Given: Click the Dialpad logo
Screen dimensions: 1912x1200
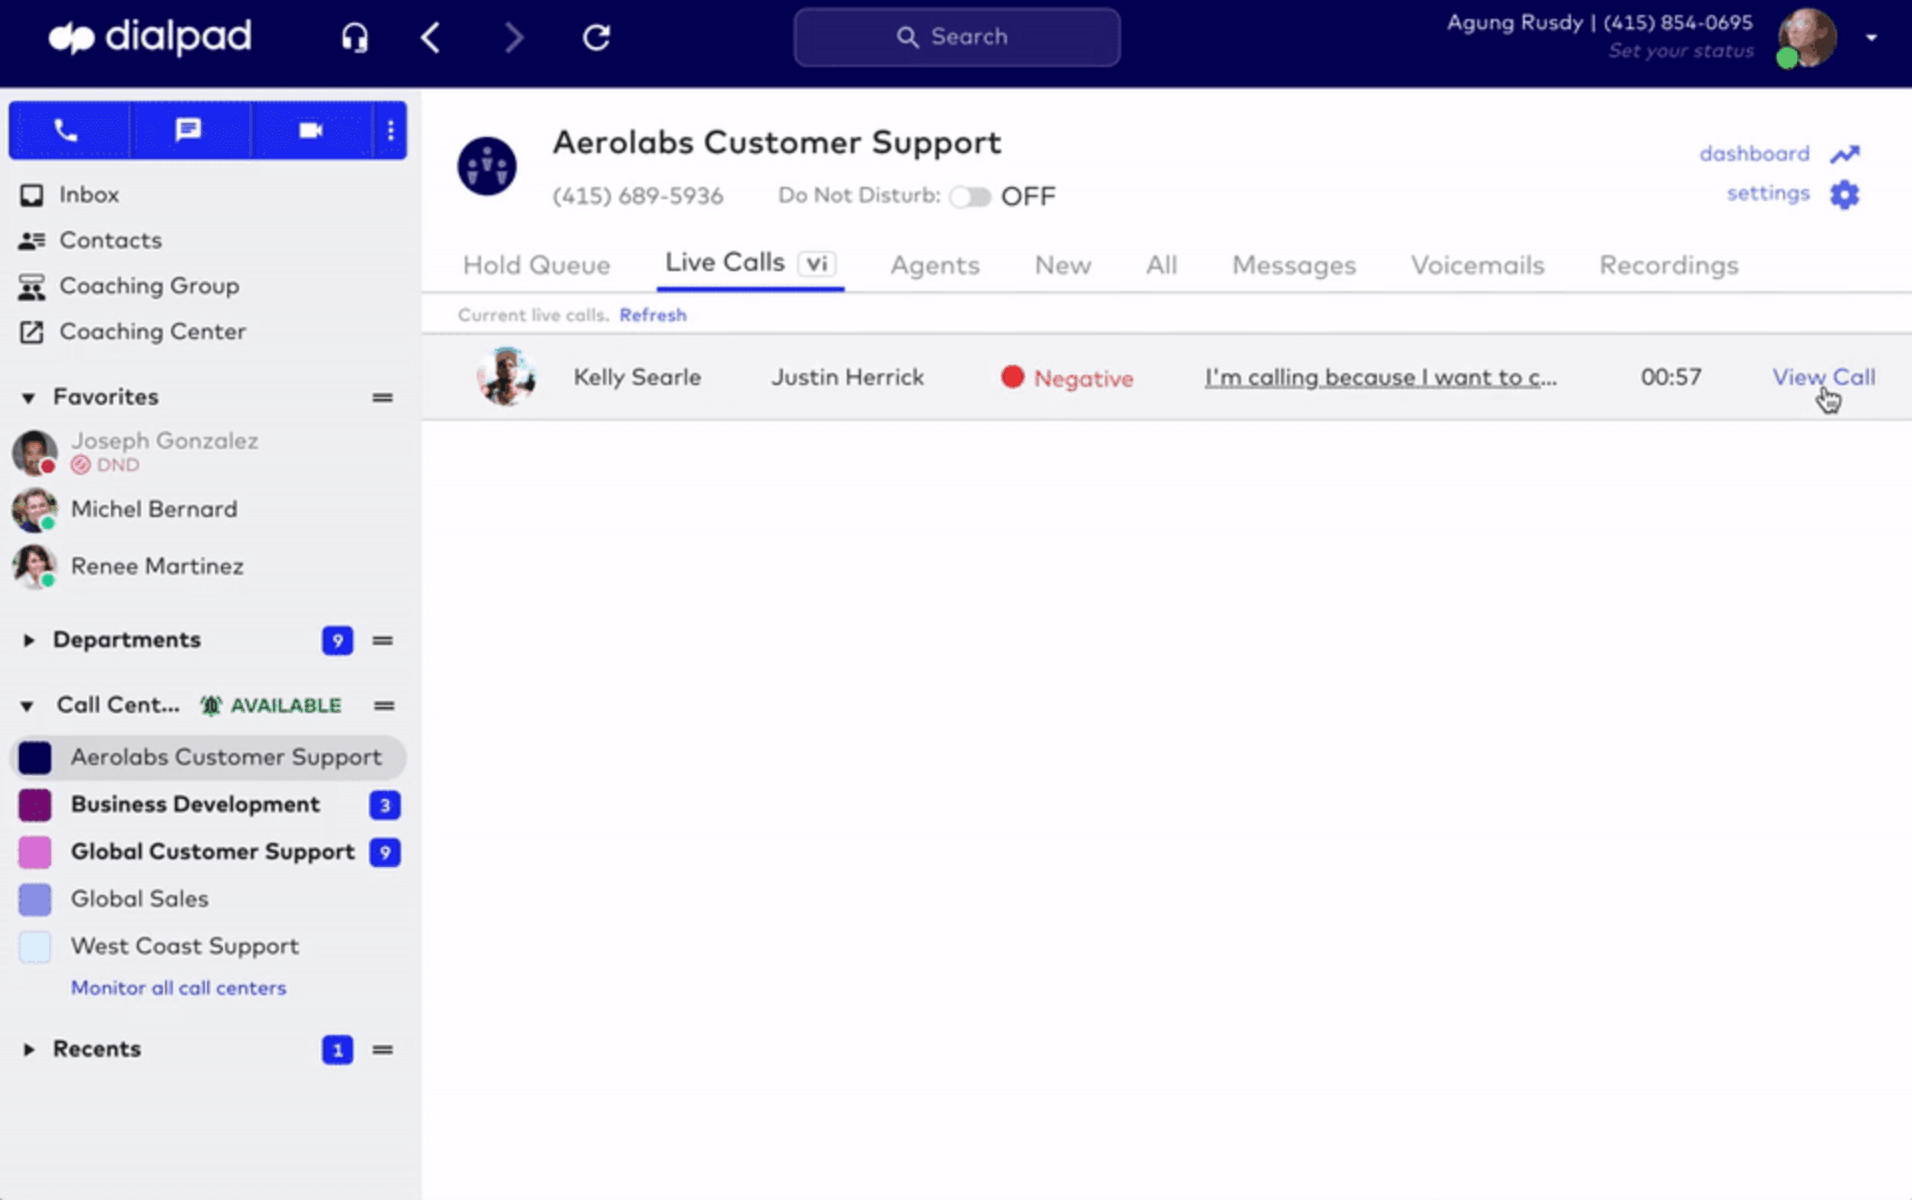Looking at the screenshot, I should (x=150, y=37).
